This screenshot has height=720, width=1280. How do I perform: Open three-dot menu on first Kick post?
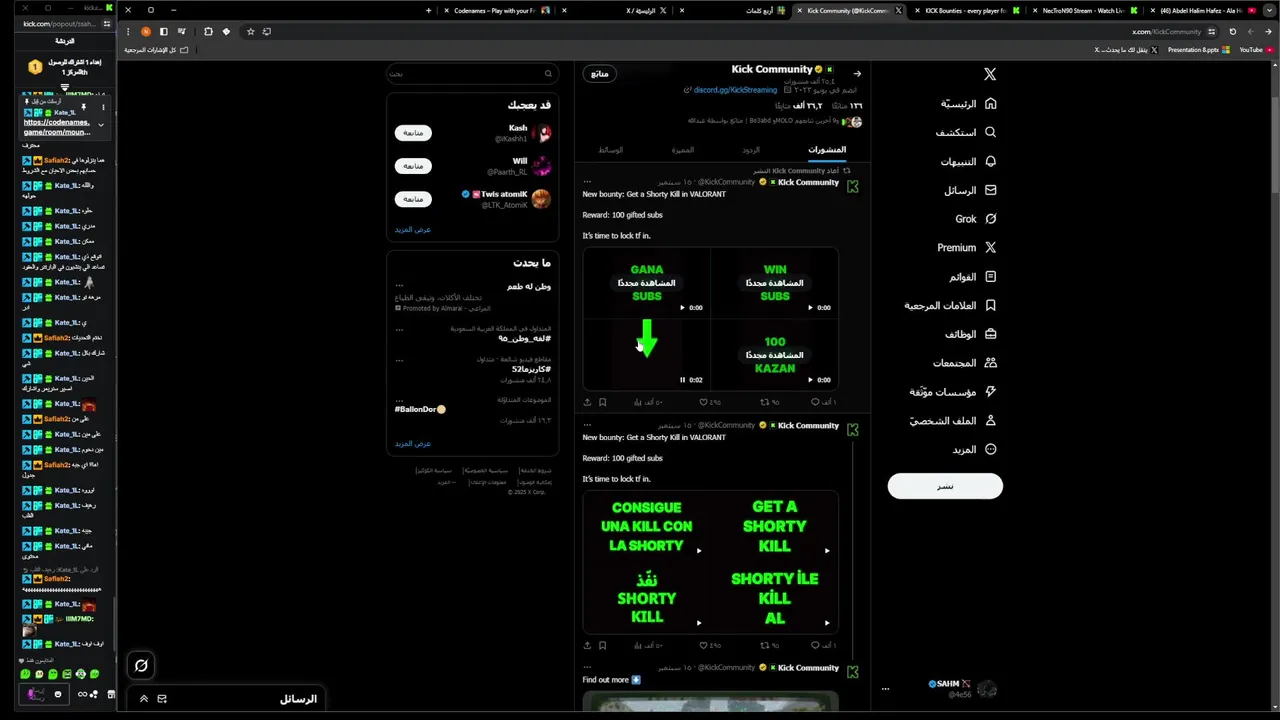[x=588, y=181]
